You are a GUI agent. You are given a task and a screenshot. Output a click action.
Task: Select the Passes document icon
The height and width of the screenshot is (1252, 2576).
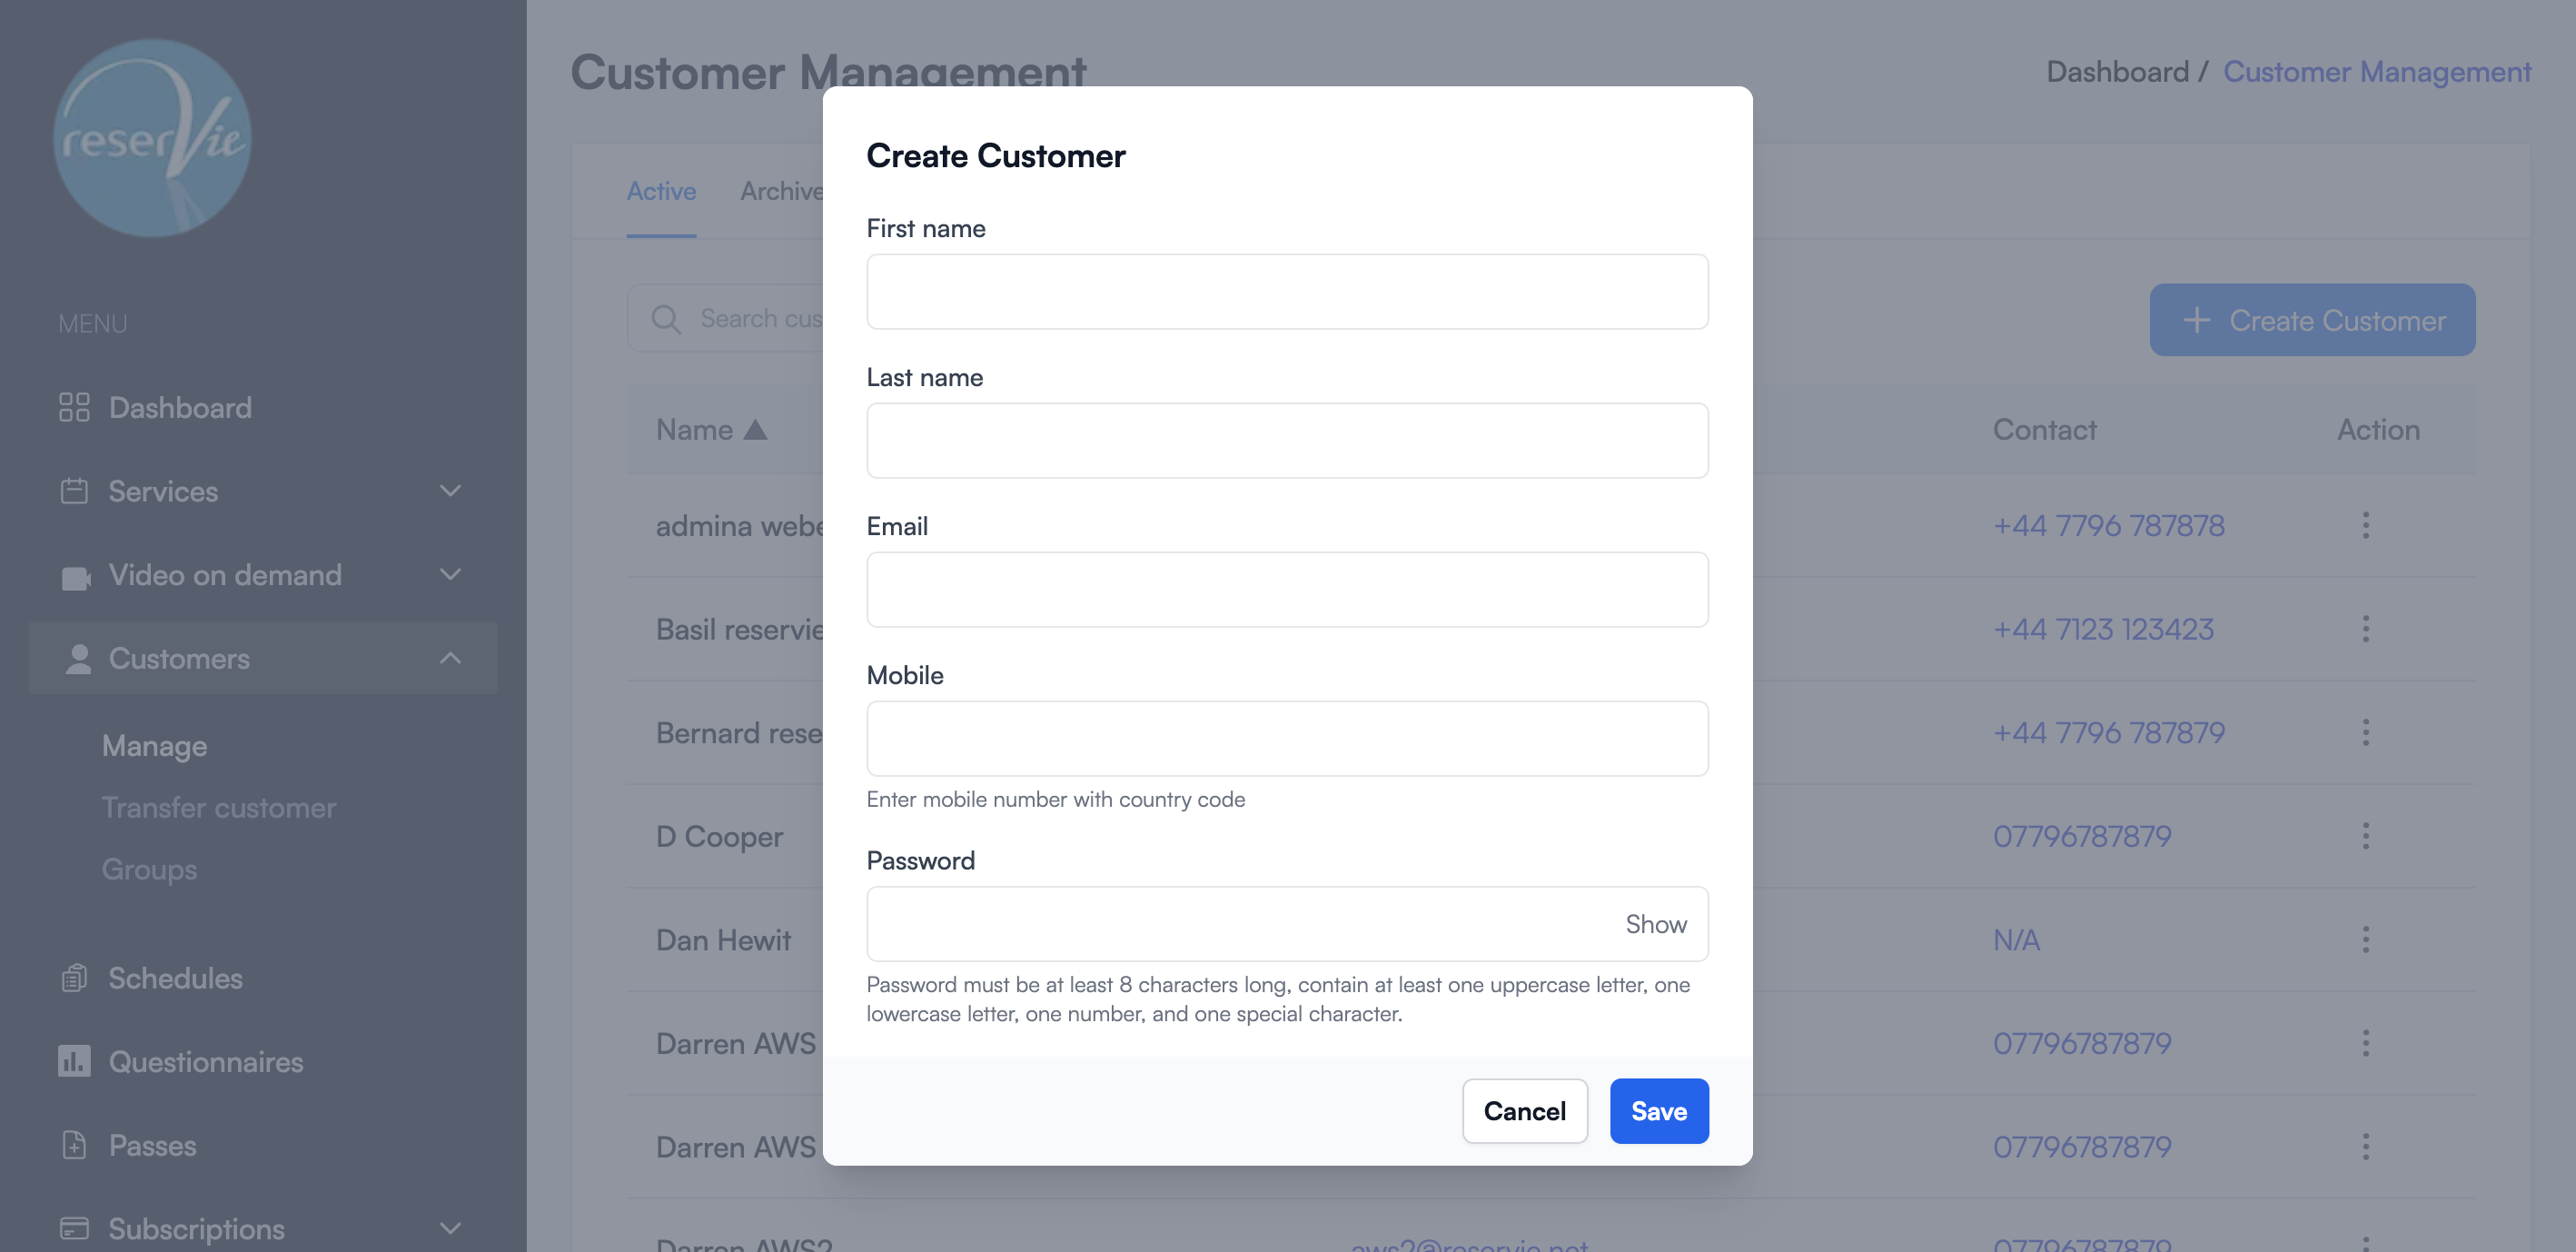74,1145
